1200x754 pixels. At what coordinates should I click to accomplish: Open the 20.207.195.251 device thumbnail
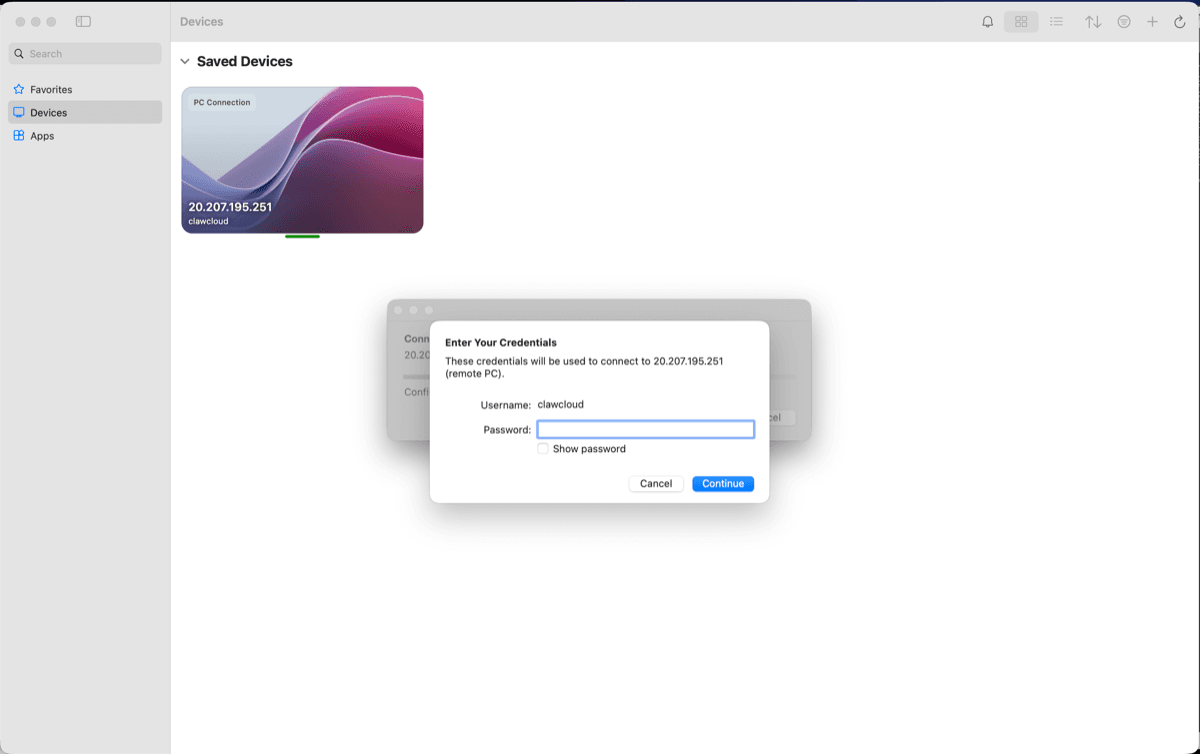[302, 160]
